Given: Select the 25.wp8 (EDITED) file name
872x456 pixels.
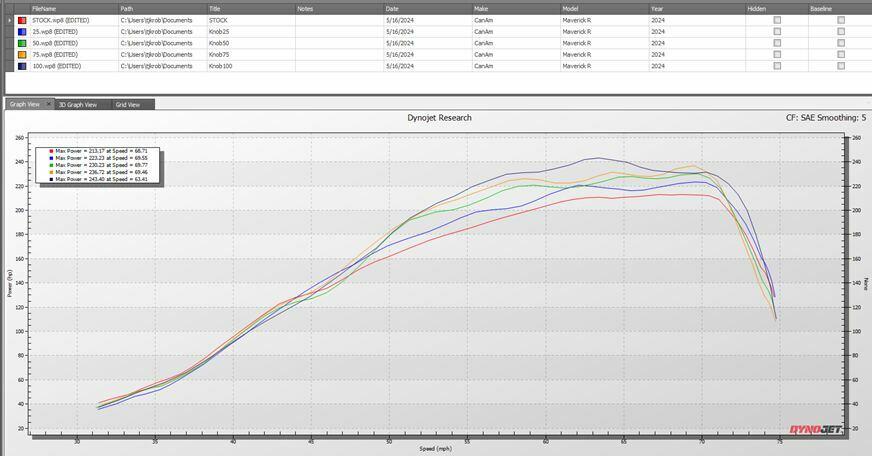Looking at the screenshot, I should [x=55, y=32].
